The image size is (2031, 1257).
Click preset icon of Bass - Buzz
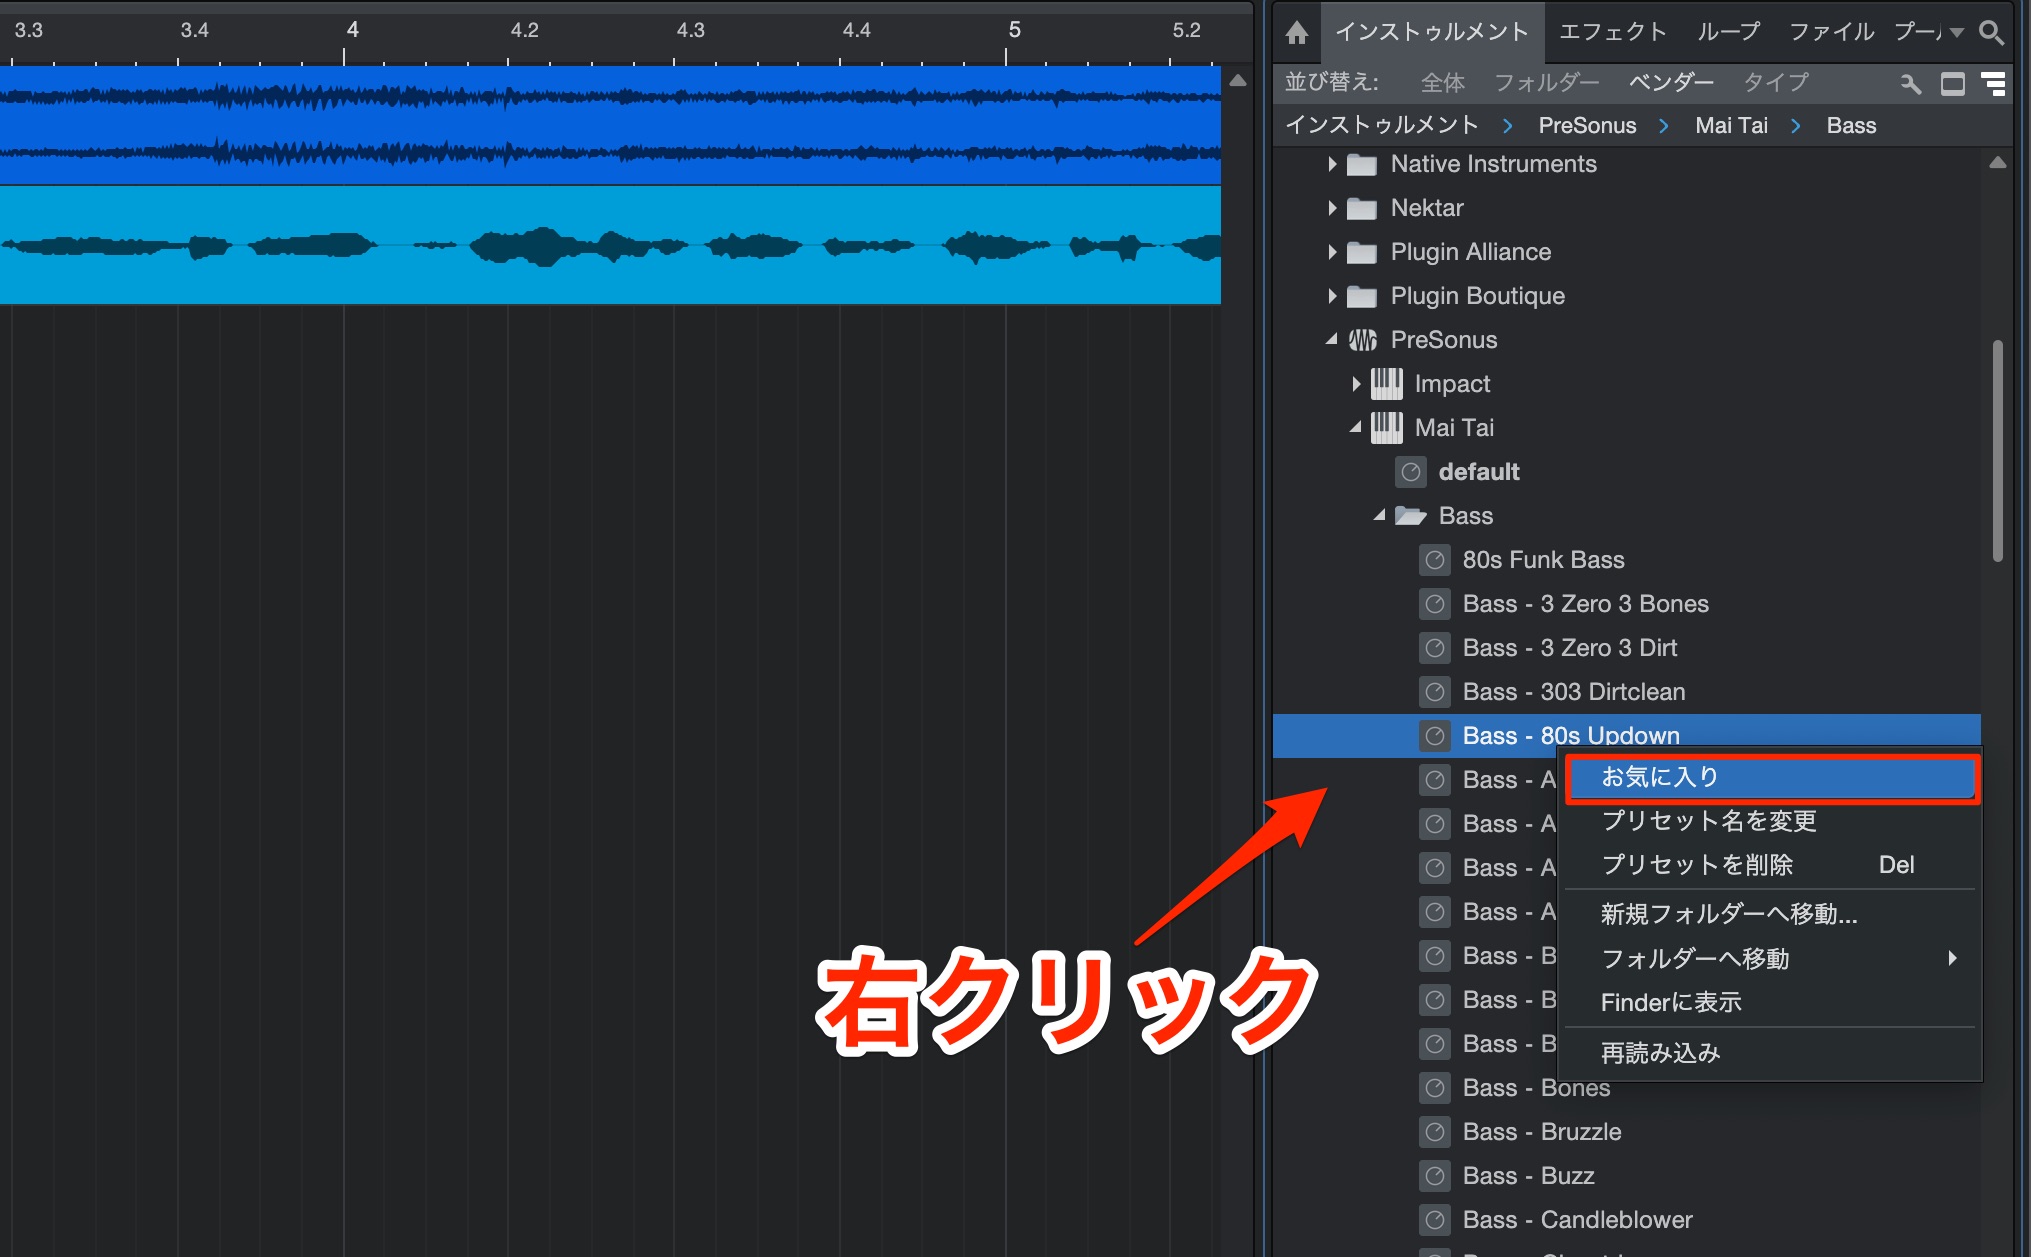[1434, 1176]
